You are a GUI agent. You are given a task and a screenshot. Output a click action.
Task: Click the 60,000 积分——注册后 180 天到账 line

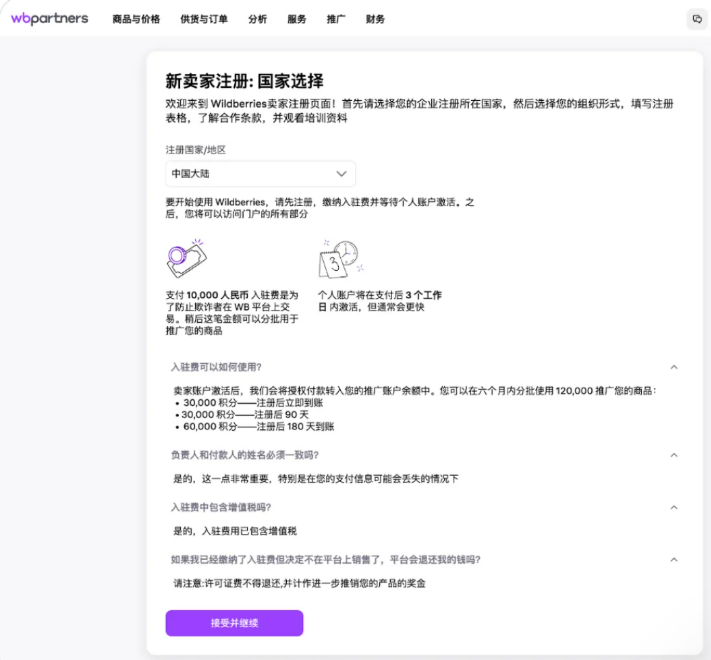[x=254, y=427]
